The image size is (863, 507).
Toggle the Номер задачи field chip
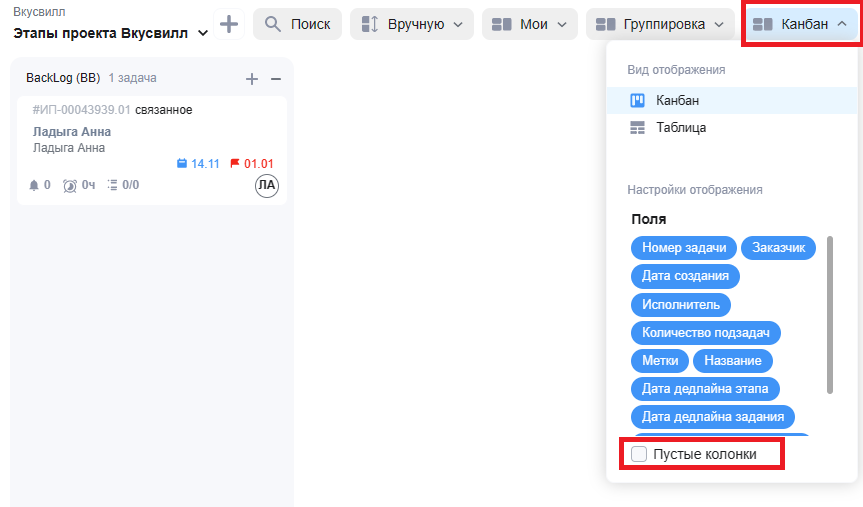[684, 248]
